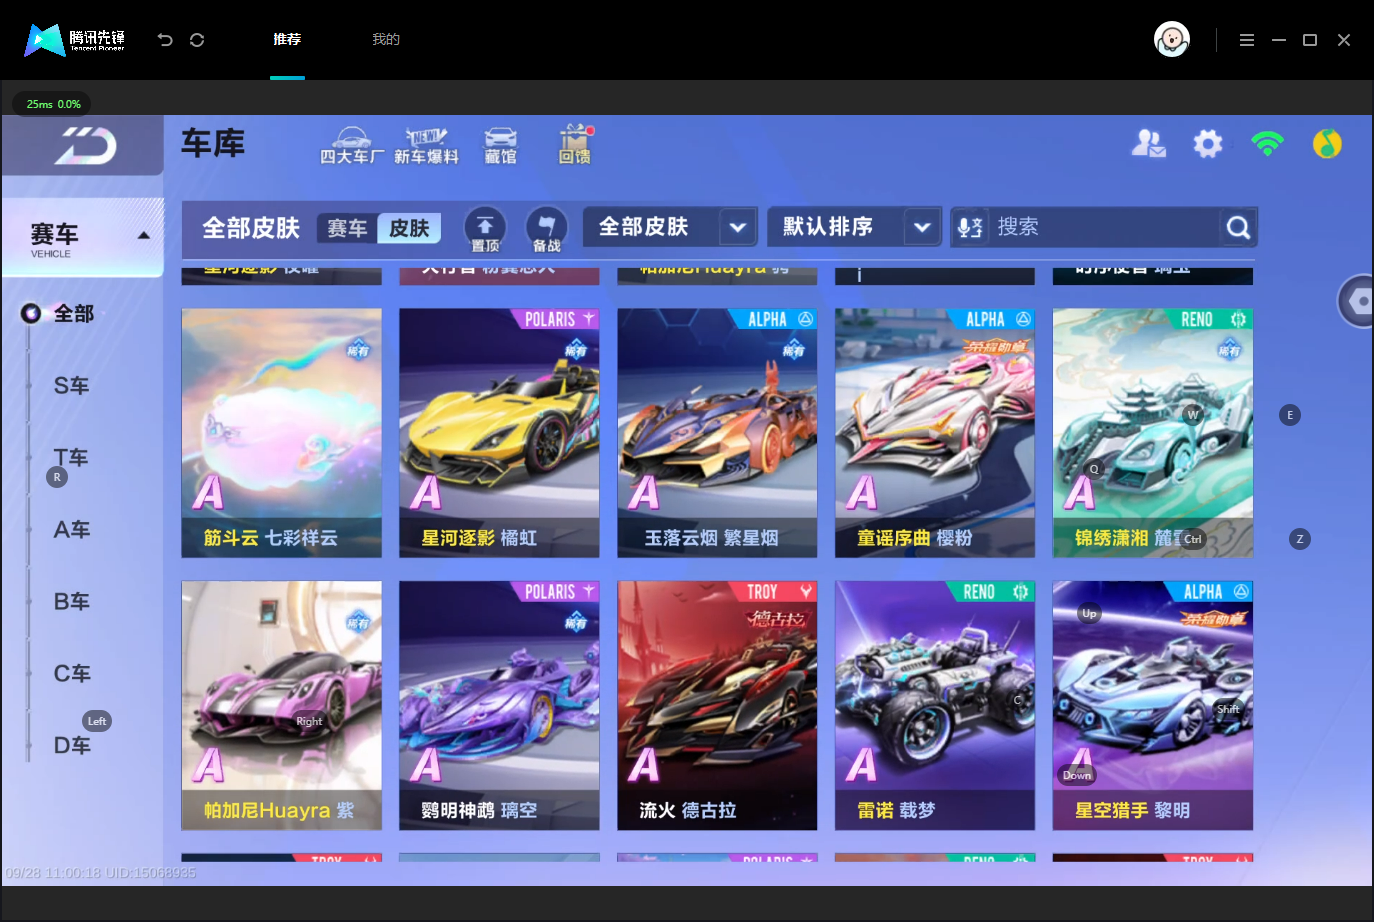Screen dimensions: 1374x922
Task: Select the S车 category
Action: 72,386
